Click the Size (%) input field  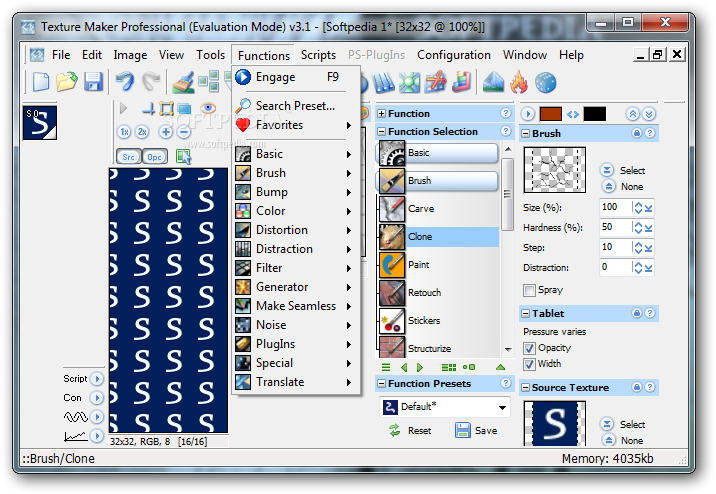615,207
